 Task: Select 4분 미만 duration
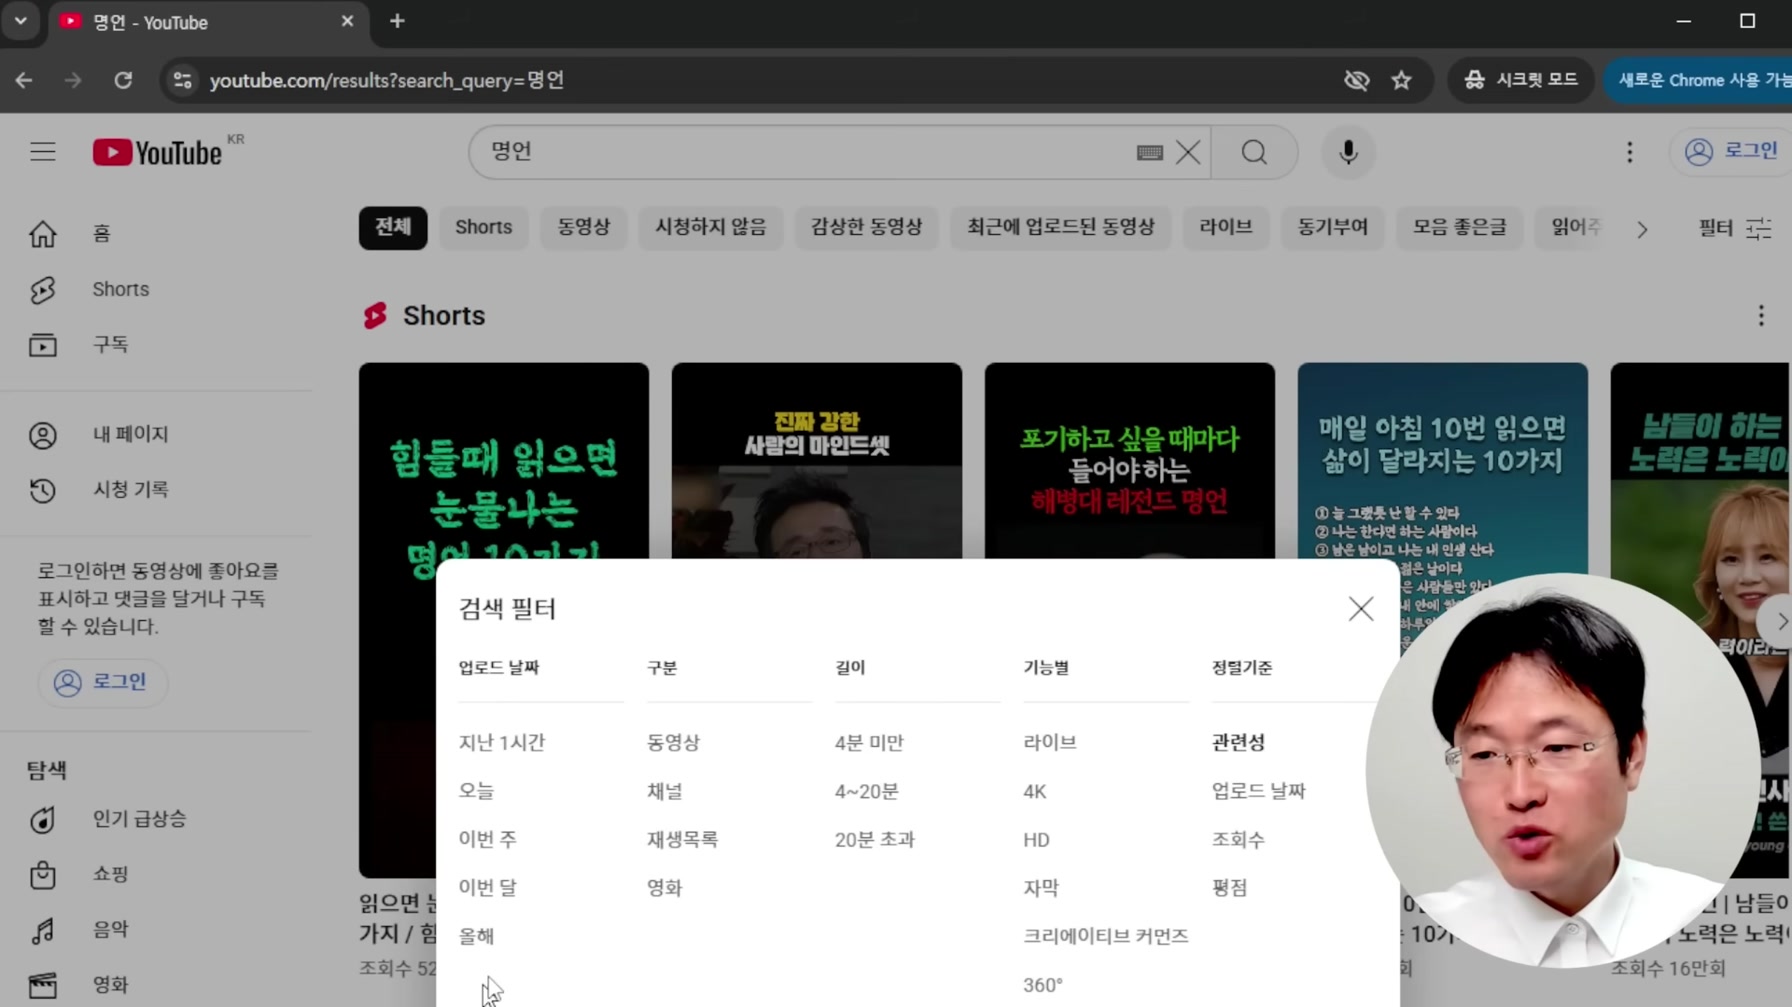(x=869, y=742)
